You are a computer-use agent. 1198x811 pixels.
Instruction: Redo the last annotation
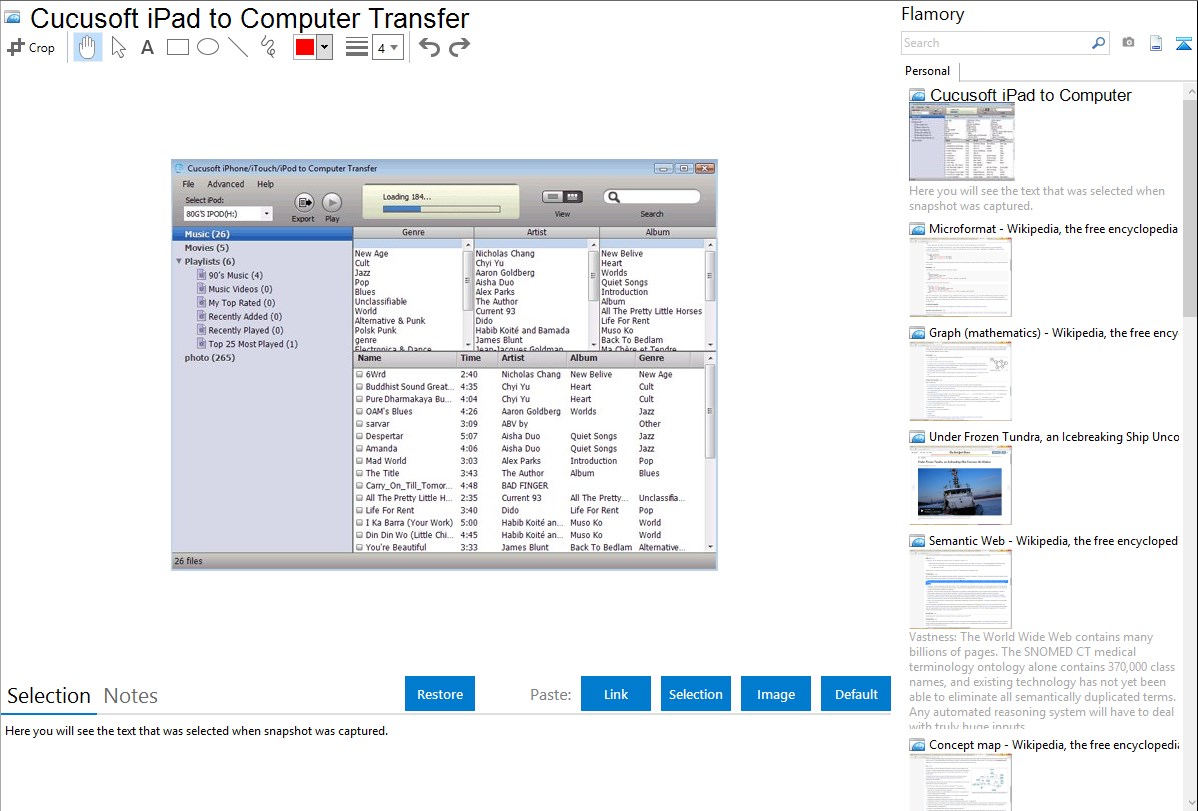point(459,47)
